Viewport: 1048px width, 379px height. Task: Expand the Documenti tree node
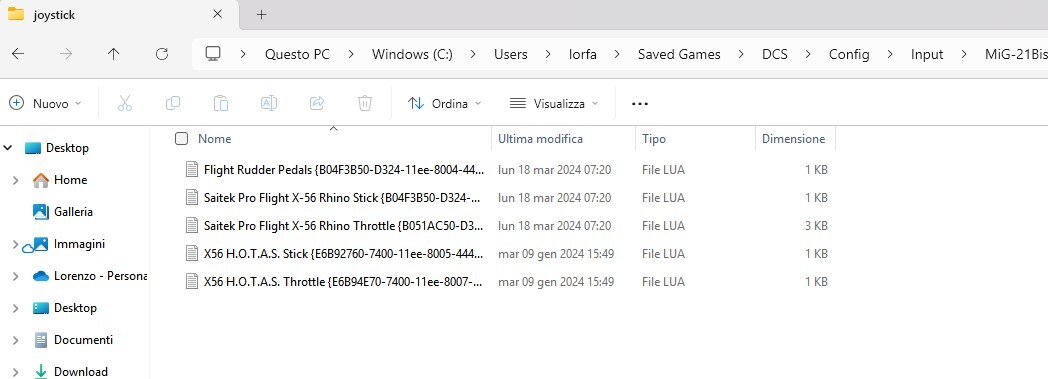pyautogui.click(x=15, y=340)
